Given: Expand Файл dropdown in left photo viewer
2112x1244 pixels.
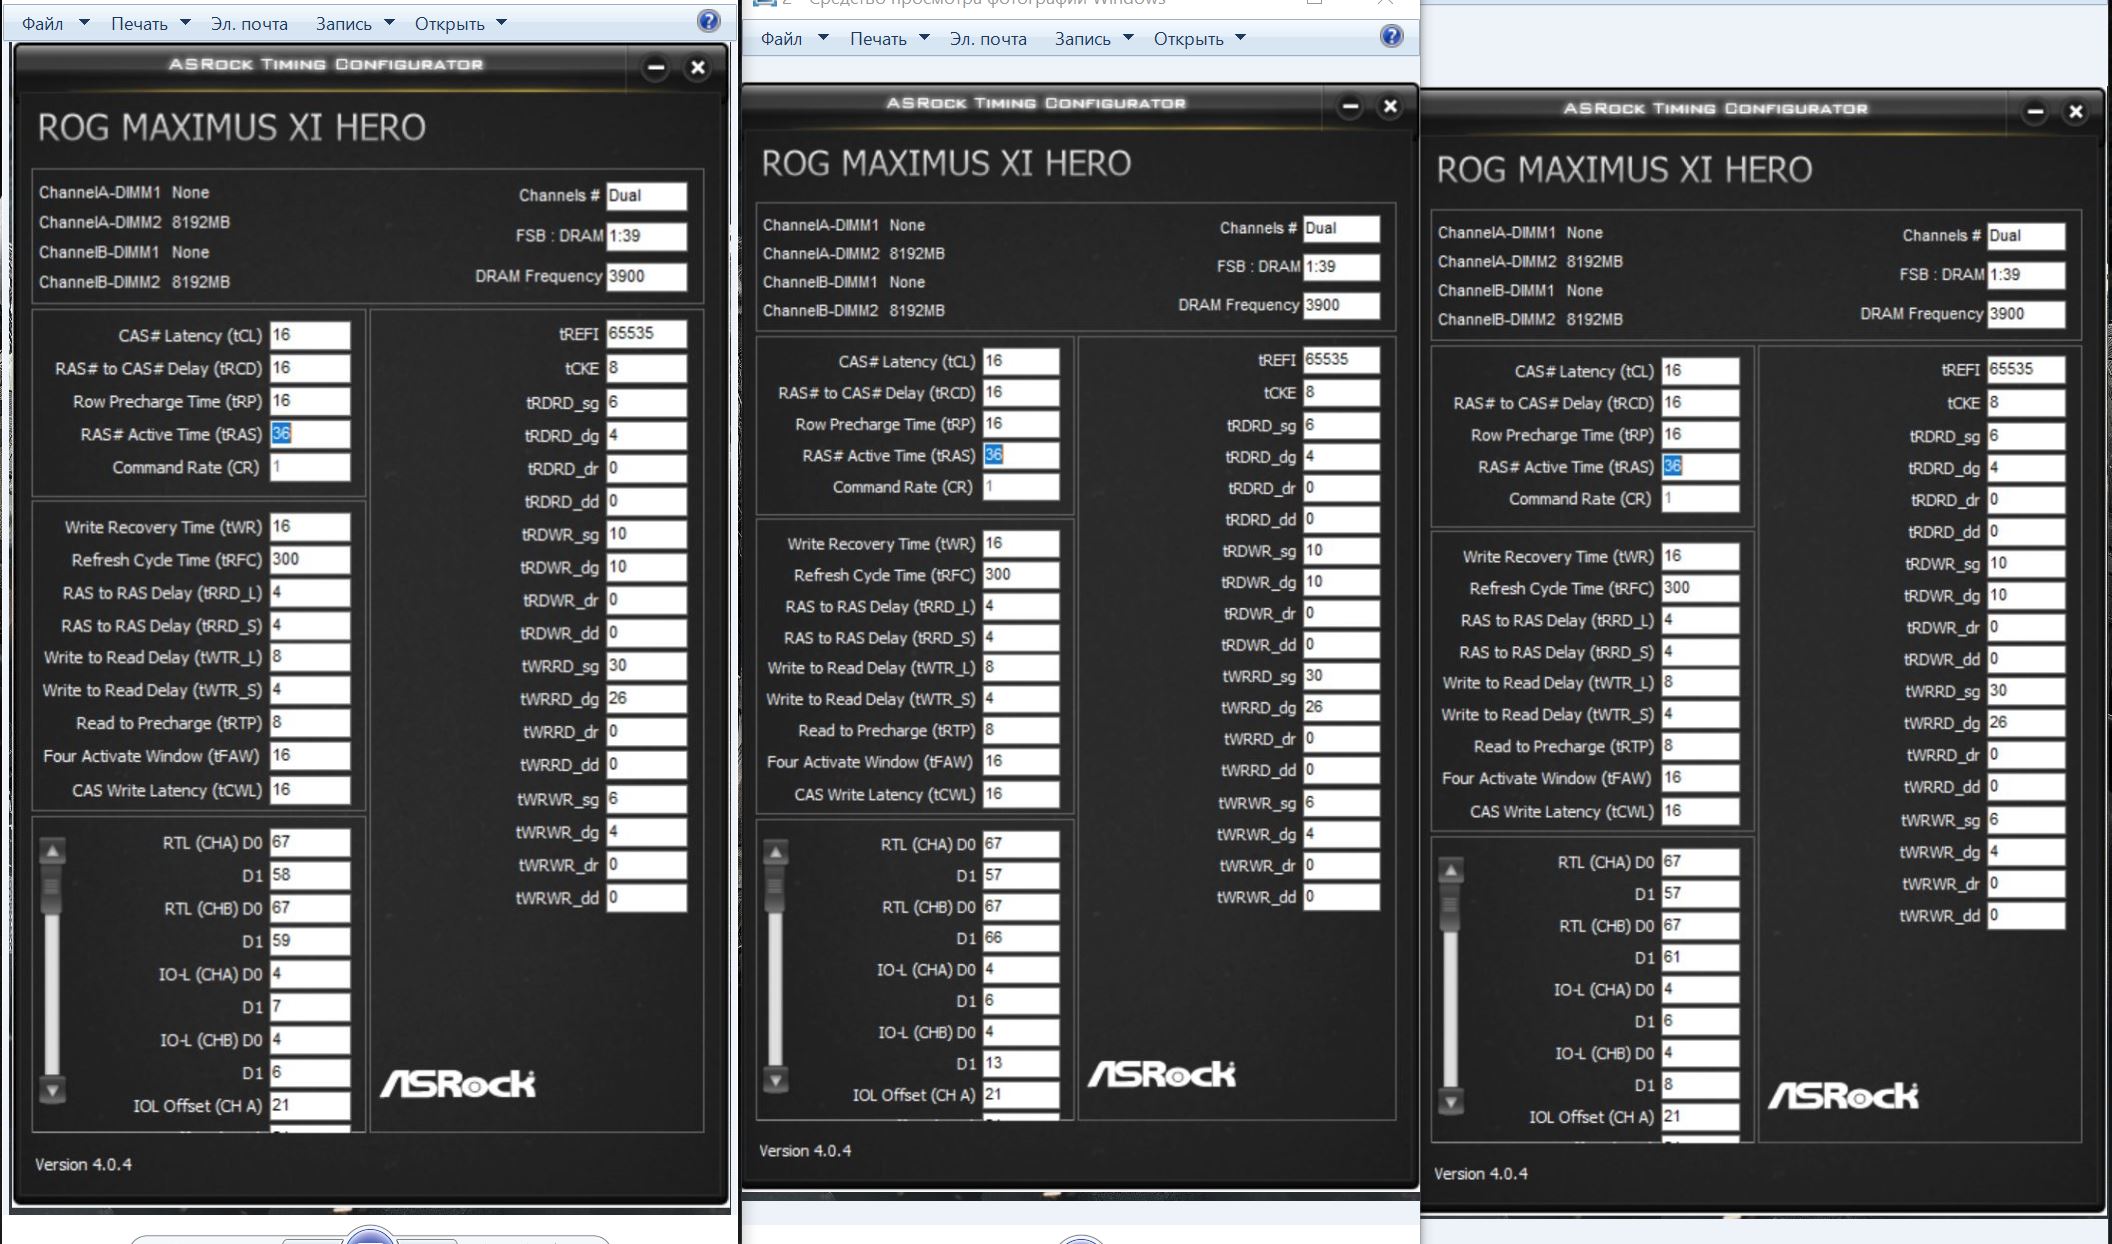Looking at the screenshot, I should pyautogui.click(x=84, y=23).
